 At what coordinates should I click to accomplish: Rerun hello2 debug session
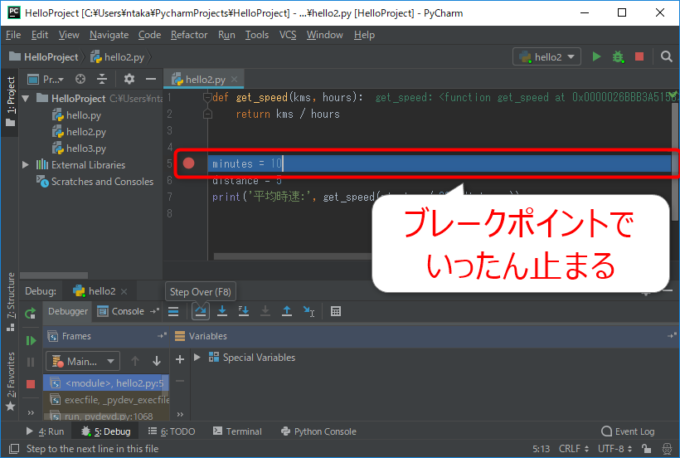tap(30, 313)
